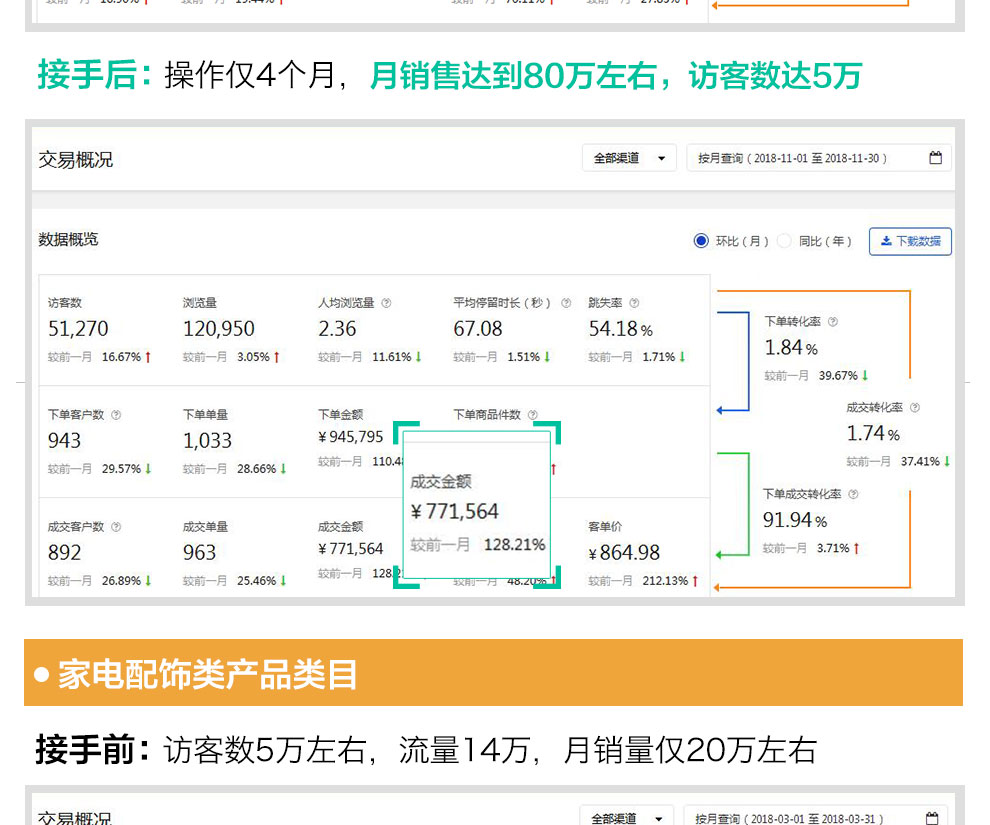Open the 按月查询 2018-11-01 至 2018-11-30 date picker
Viewport: 990px width, 825px height.
[x=819, y=158]
